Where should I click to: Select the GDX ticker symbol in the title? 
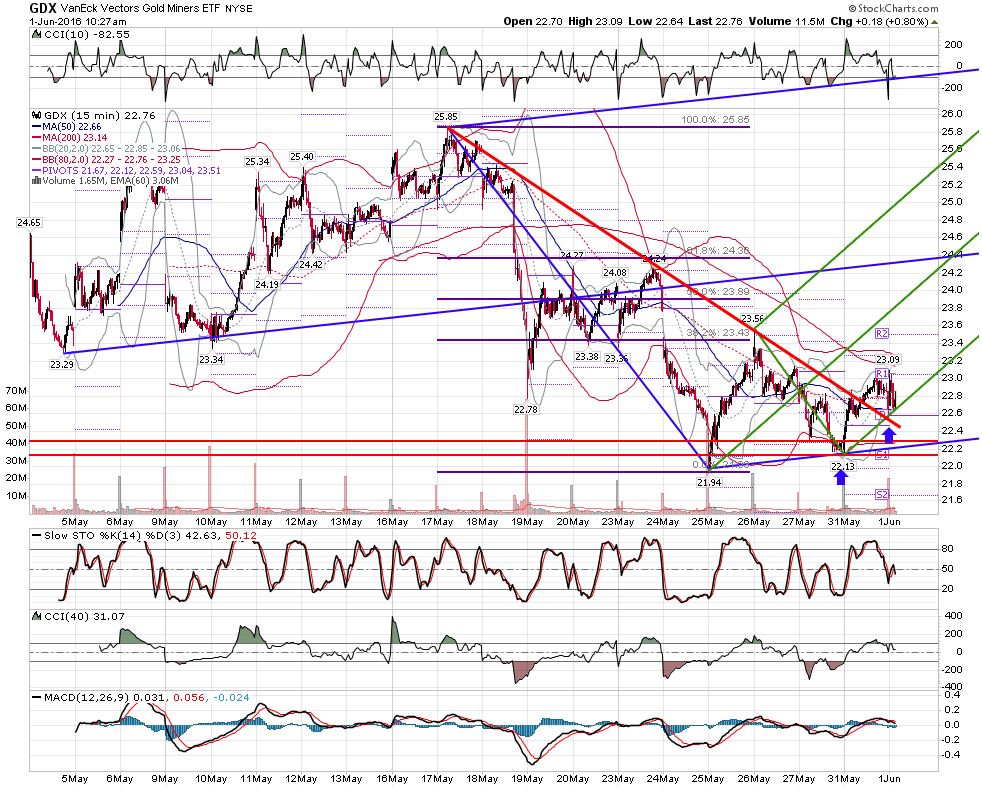tap(43, 8)
